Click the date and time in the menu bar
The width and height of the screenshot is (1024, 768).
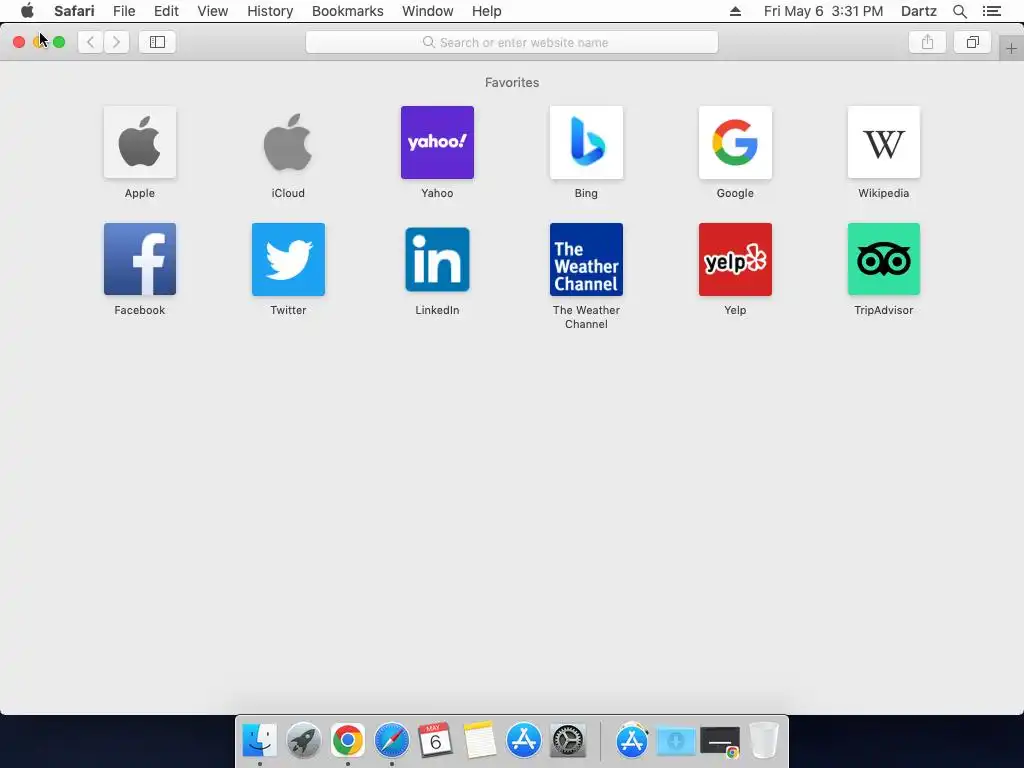pos(824,11)
